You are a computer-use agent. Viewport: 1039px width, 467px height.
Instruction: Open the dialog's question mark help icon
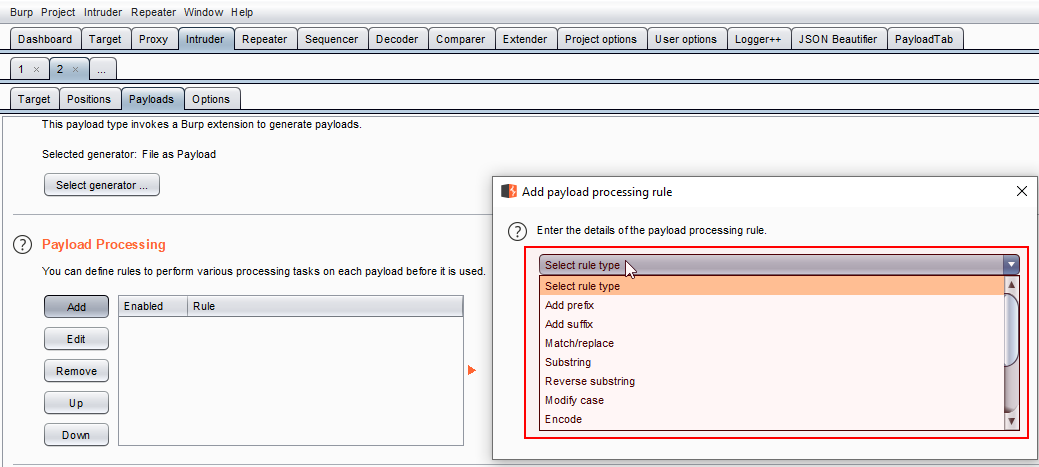click(x=517, y=231)
